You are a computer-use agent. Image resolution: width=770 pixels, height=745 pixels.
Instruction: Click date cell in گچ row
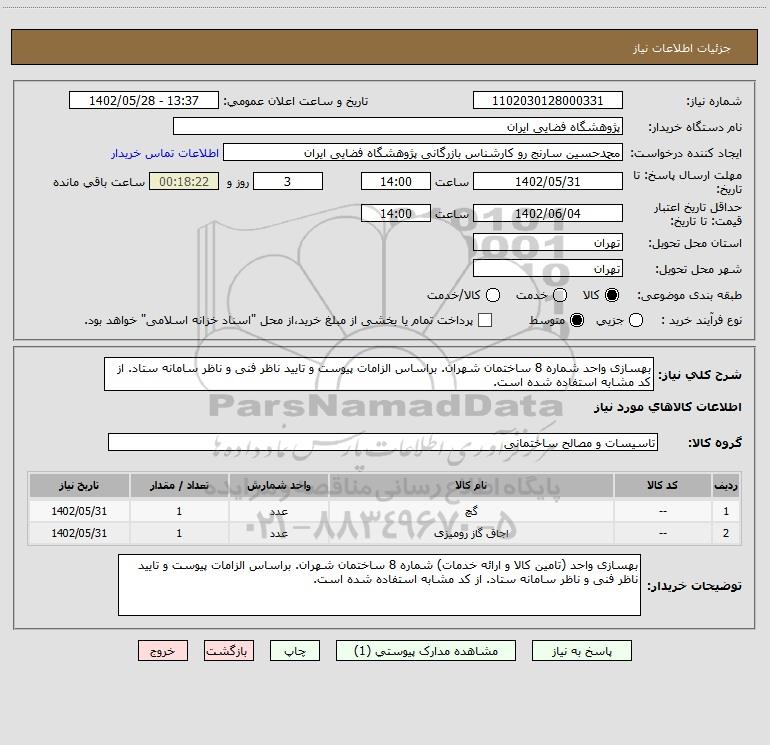[x=79, y=511]
